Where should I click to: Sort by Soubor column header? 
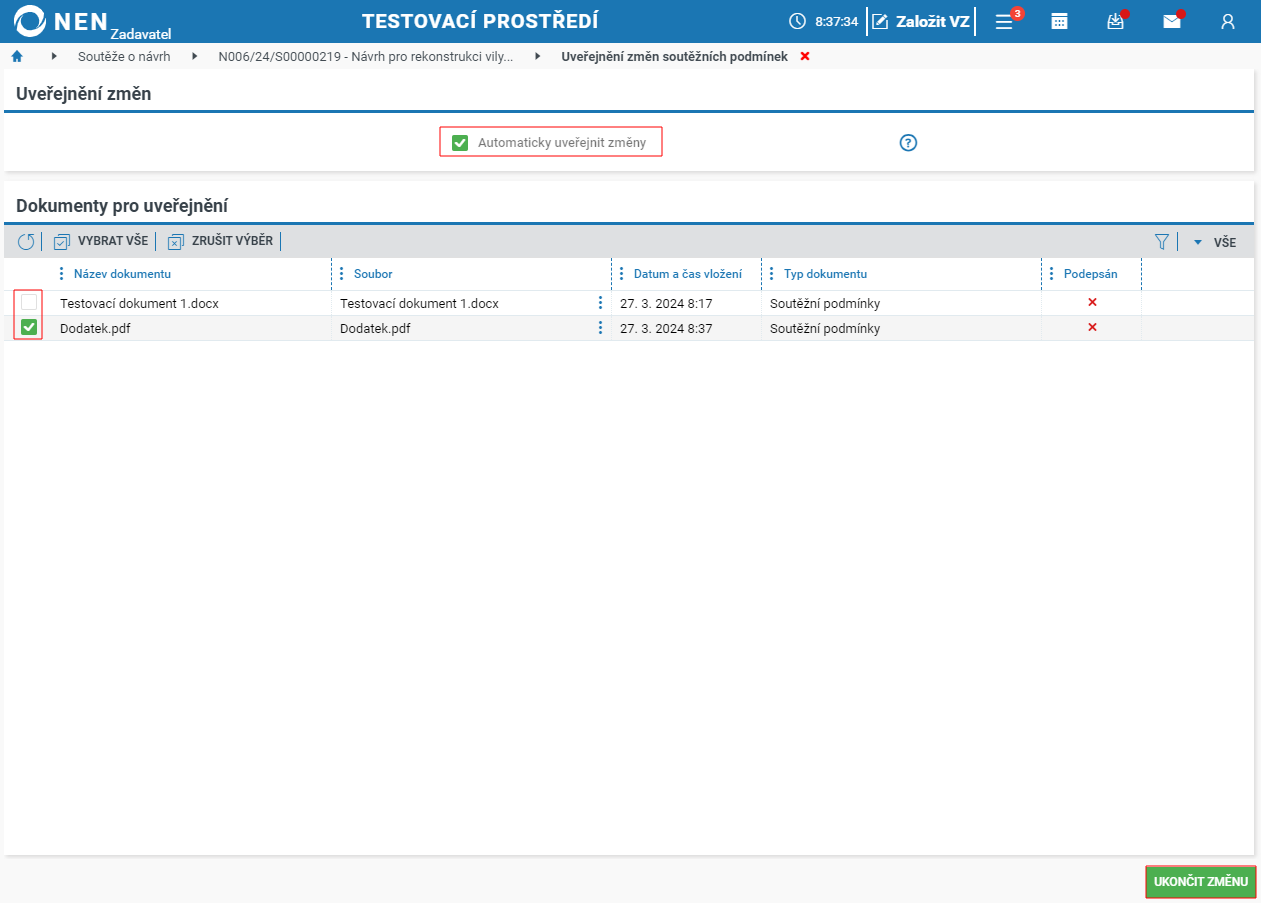(x=373, y=274)
